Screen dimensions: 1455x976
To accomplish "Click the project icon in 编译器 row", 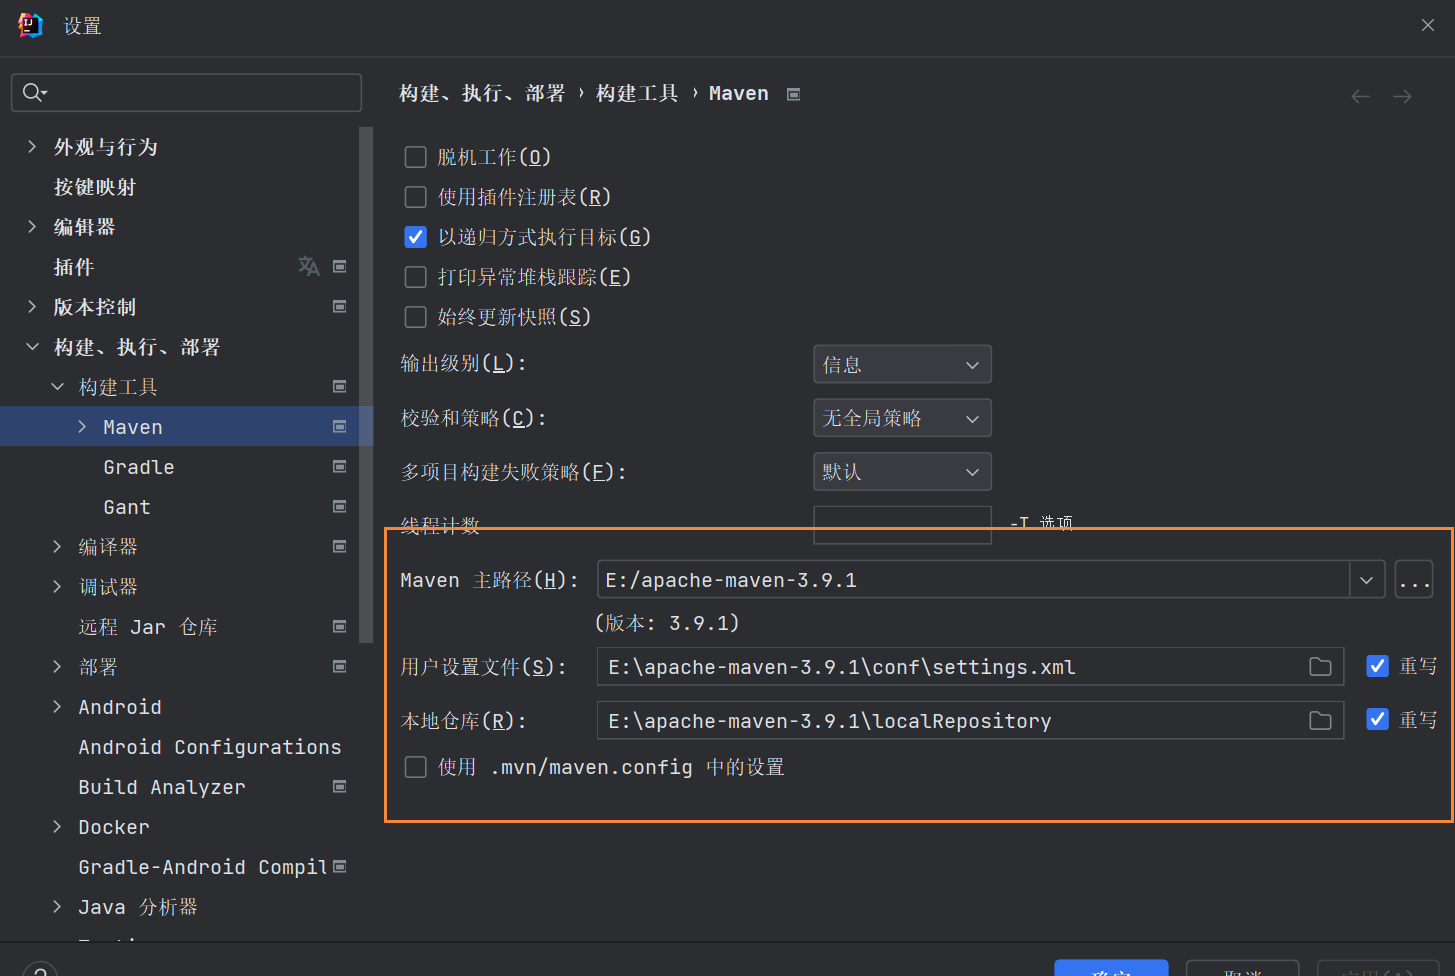I will [x=340, y=546].
